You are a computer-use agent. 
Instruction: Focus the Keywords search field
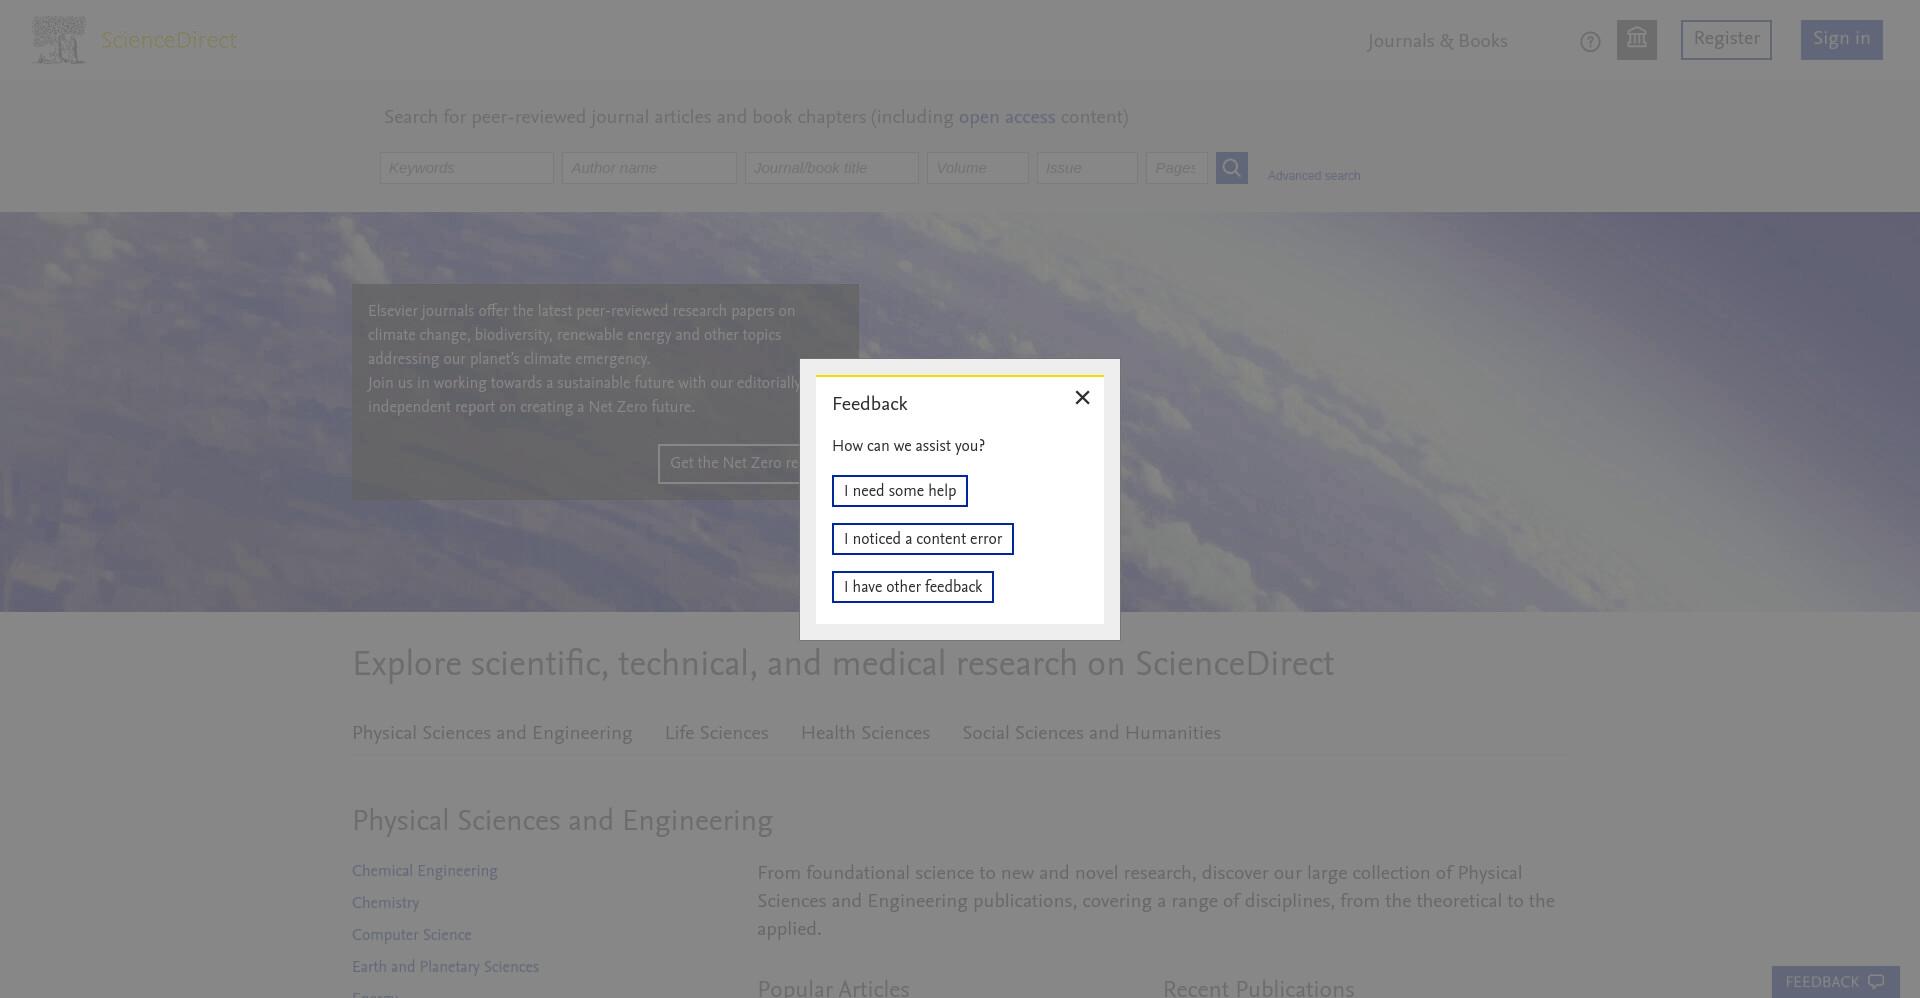pyautogui.click(x=467, y=168)
